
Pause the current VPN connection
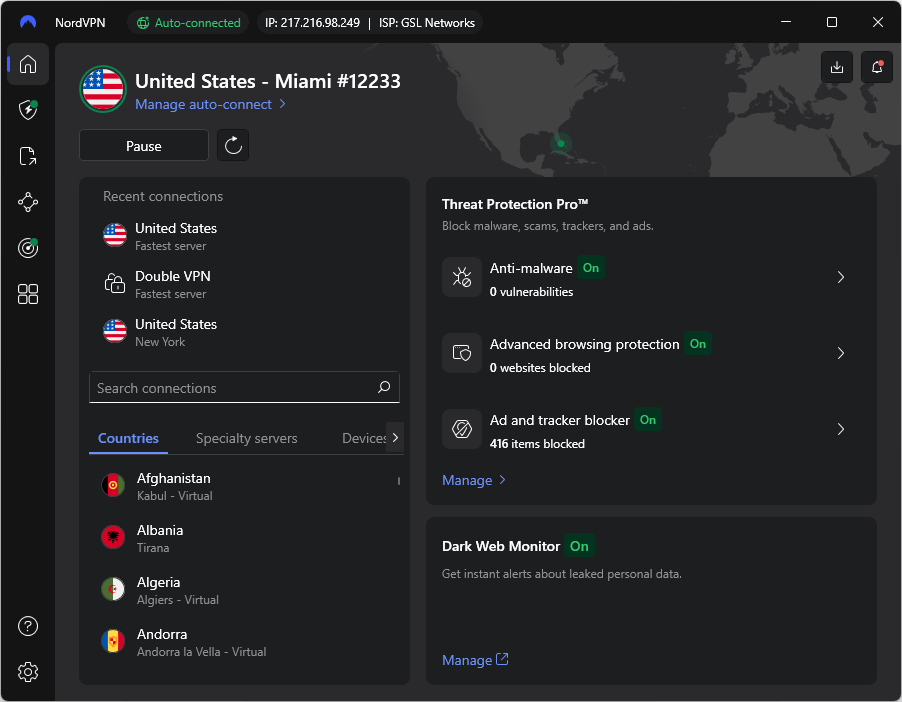[x=143, y=145]
